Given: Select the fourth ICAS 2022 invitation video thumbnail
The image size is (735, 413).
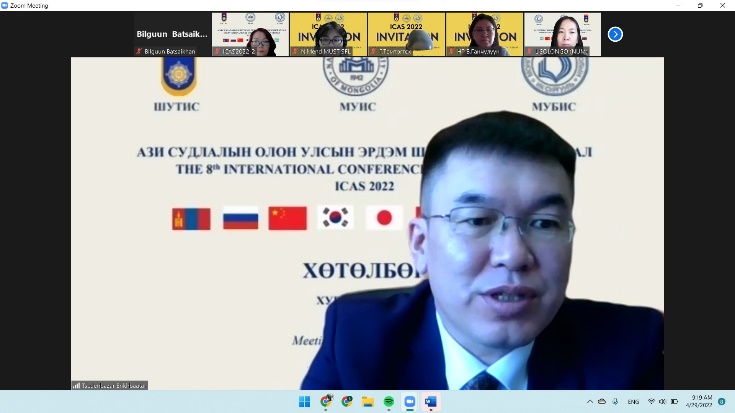Looking at the screenshot, I should (484, 34).
